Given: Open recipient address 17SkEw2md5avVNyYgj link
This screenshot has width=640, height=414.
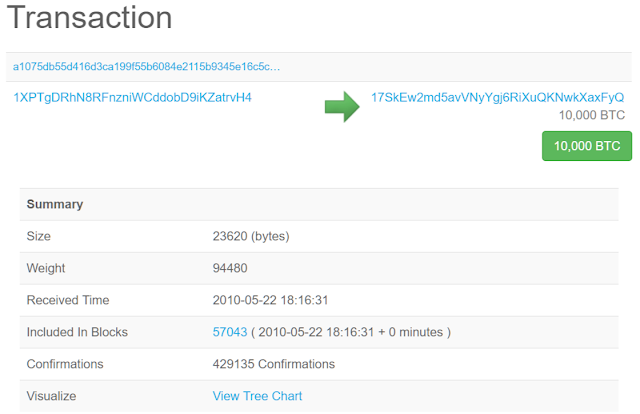Looking at the screenshot, I should (x=497, y=98).
